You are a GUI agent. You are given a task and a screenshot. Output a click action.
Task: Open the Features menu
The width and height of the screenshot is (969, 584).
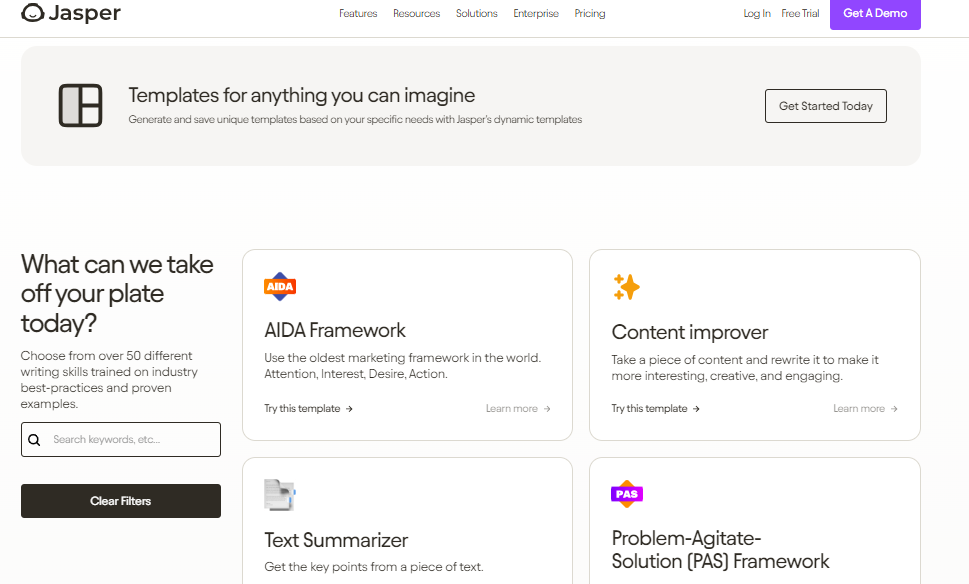[358, 14]
